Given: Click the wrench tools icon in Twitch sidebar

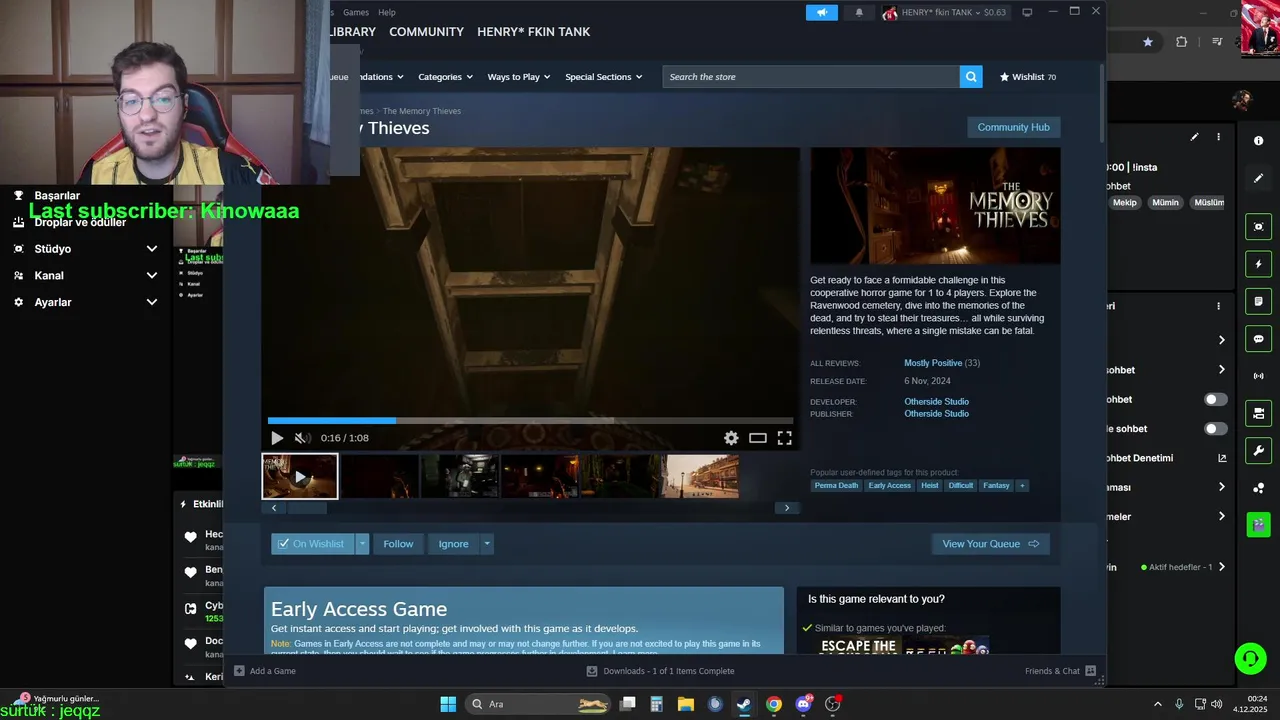Looking at the screenshot, I should pyautogui.click(x=1258, y=450).
